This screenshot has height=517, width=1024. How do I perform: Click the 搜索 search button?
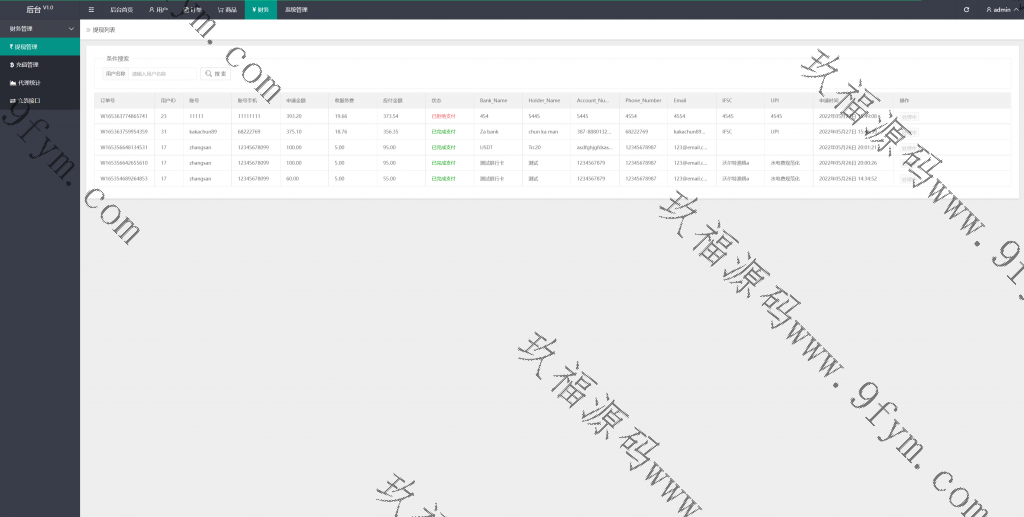[x=215, y=74]
